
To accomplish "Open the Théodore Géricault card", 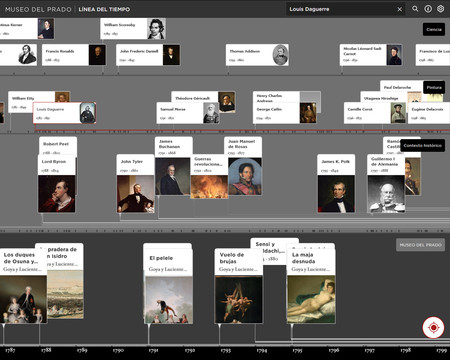I will pyautogui.click(x=203, y=97).
